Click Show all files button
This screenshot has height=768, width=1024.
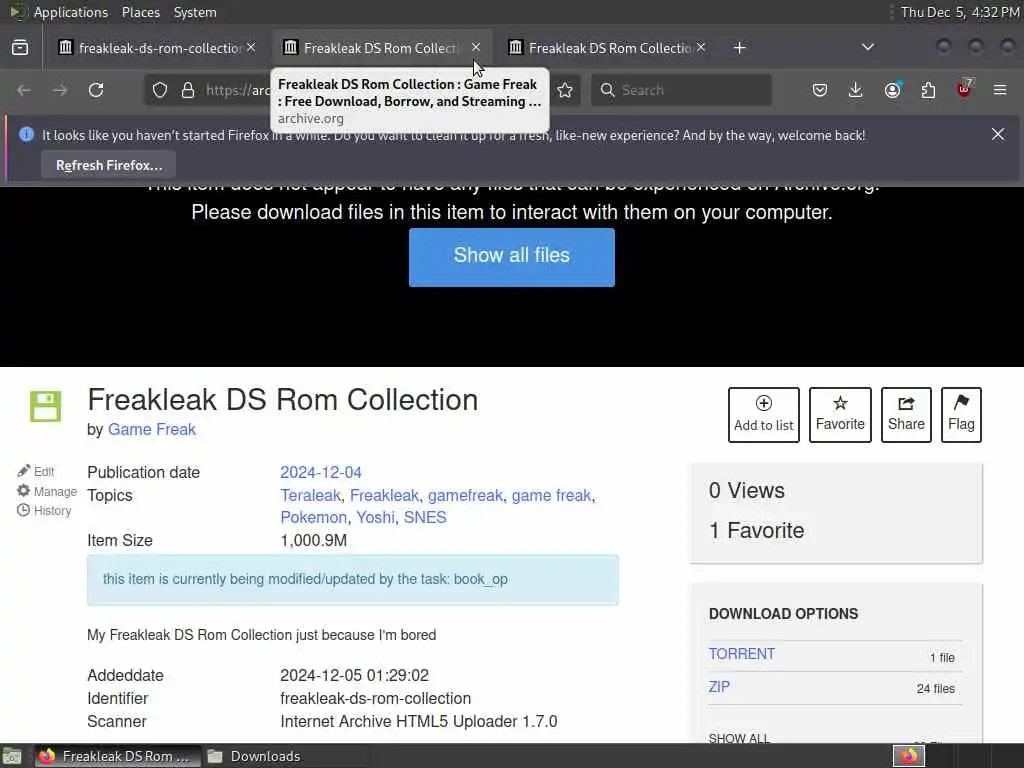[511, 257]
